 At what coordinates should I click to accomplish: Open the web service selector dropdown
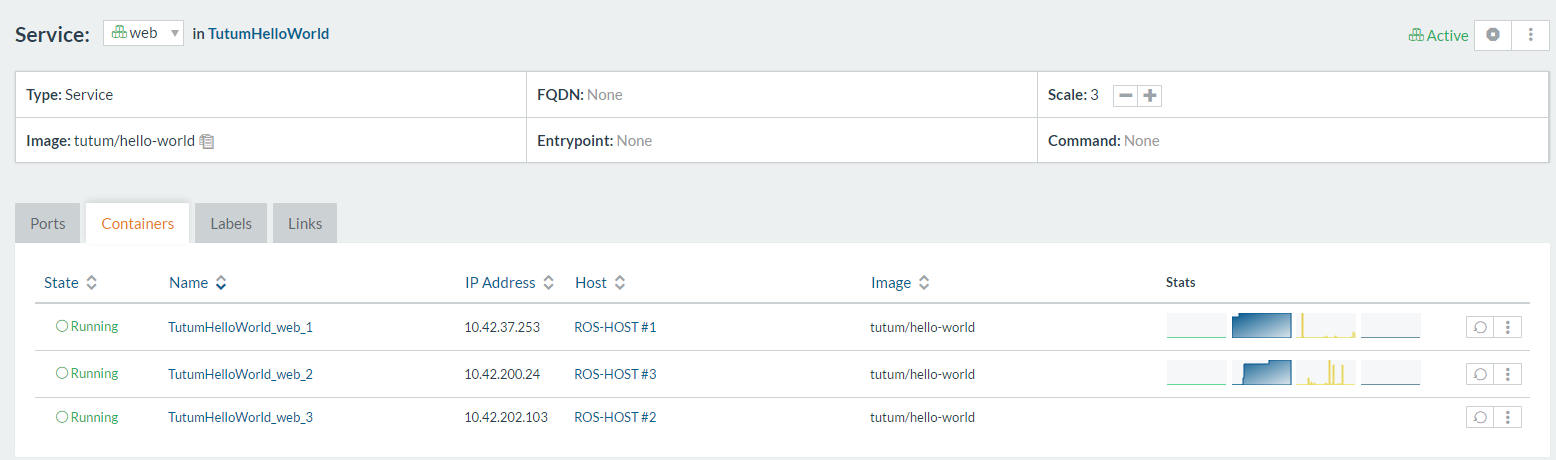click(x=143, y=33)
